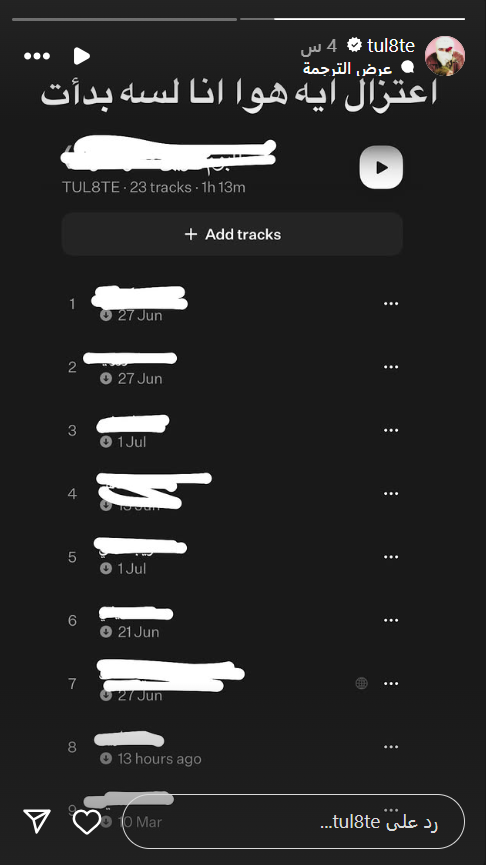The height and width of the screenshot is (865, 486).
Task: Click the reply to tul8te message field
Action: [293, 821]
